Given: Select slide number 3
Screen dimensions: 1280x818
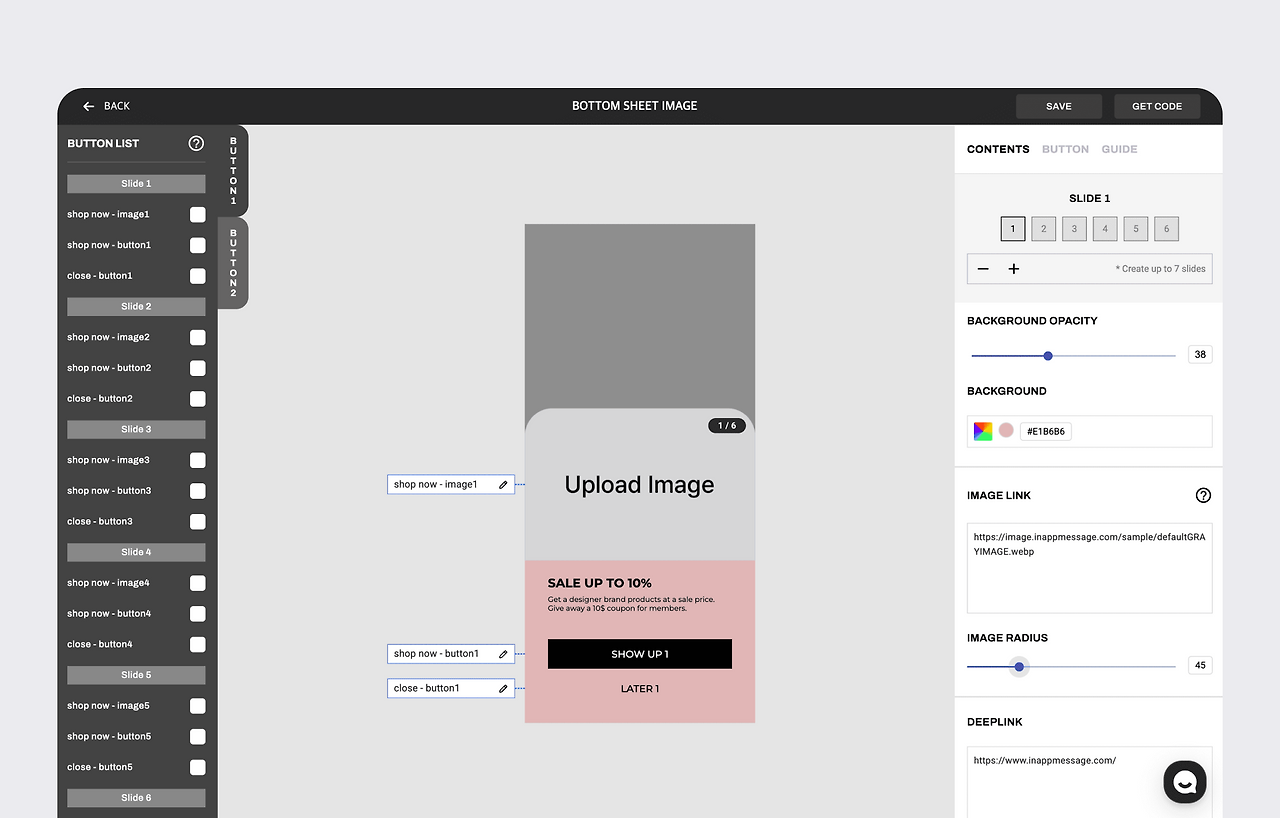Looking at the screenshot, I should (1074, 229).
